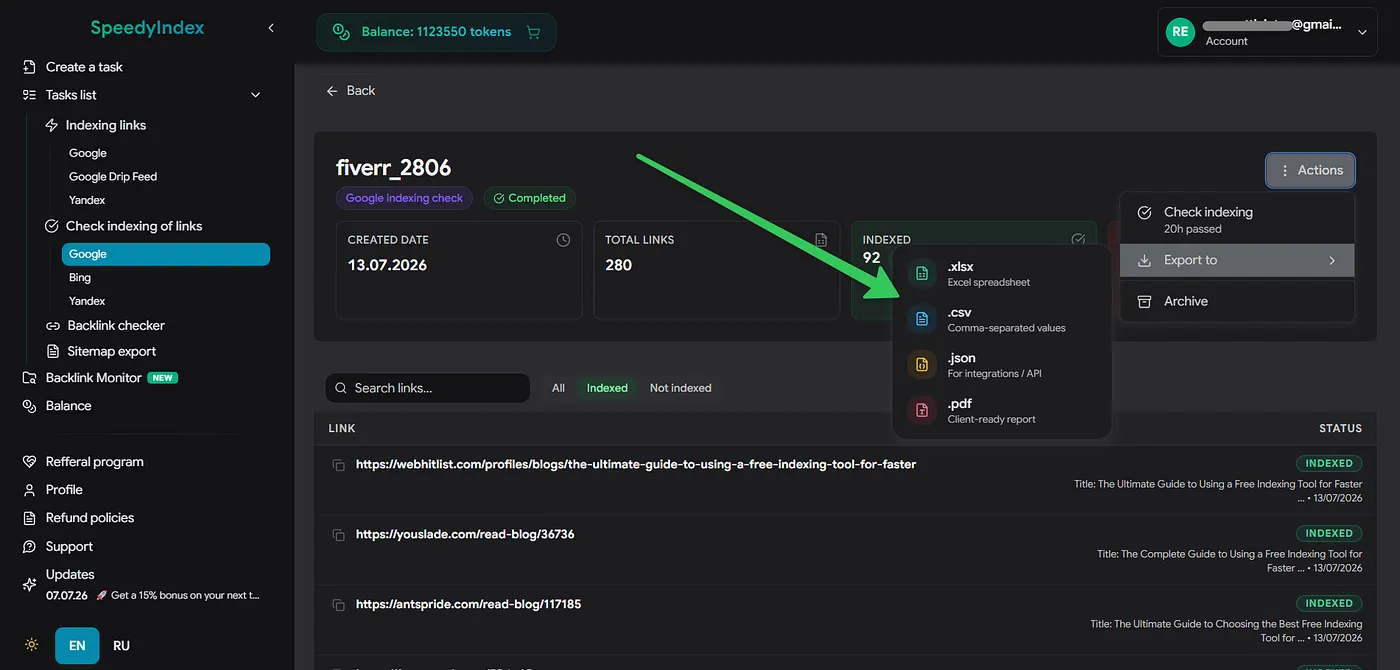Open the 07.07.26 update bonus notice
The height and width of the screenshot is (670, 1400).
pyautogui.click(x=153, y=595)
